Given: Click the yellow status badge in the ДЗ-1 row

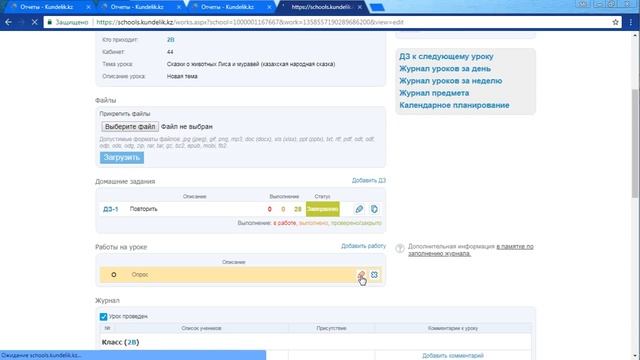Looking at the screenshot, I should click(322, 209).
